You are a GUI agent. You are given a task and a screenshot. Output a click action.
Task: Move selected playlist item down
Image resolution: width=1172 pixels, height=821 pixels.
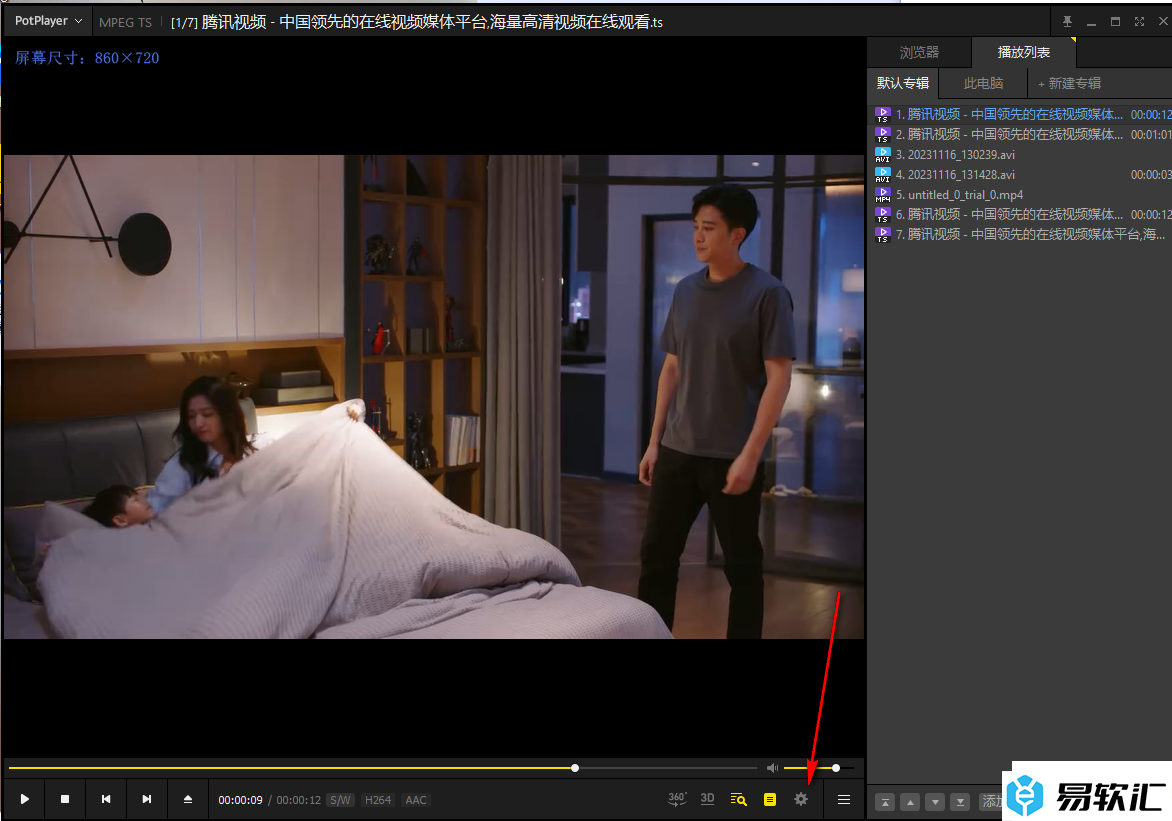(x=935, y=802)
